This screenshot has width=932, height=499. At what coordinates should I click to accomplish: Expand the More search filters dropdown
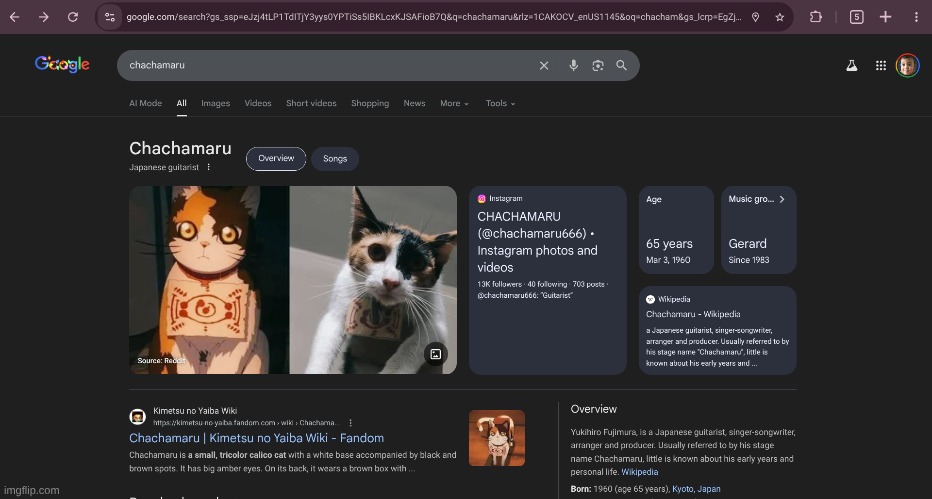click(x=454, y=103)
